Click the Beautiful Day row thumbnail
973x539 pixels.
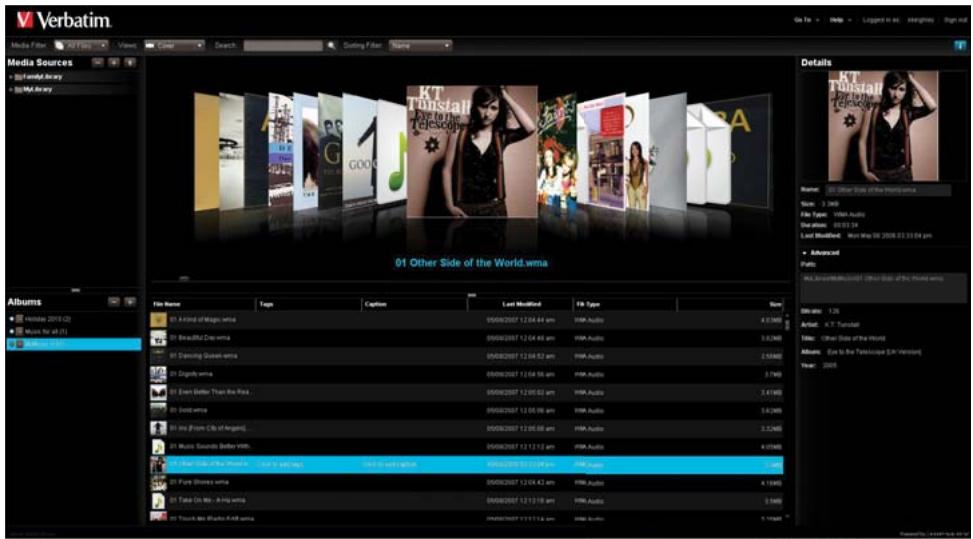[x=158, y=337]
